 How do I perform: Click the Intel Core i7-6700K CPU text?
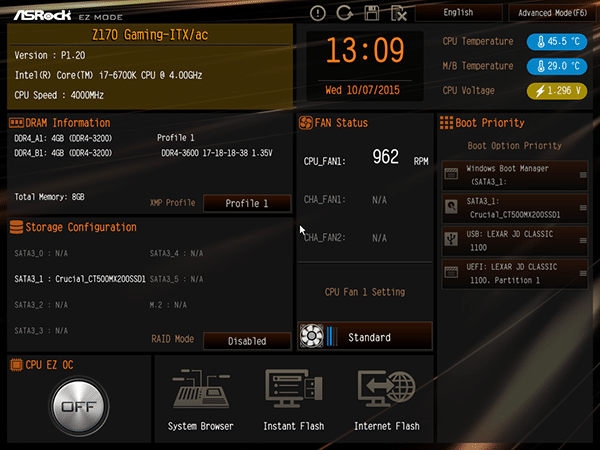coord(108,75)
